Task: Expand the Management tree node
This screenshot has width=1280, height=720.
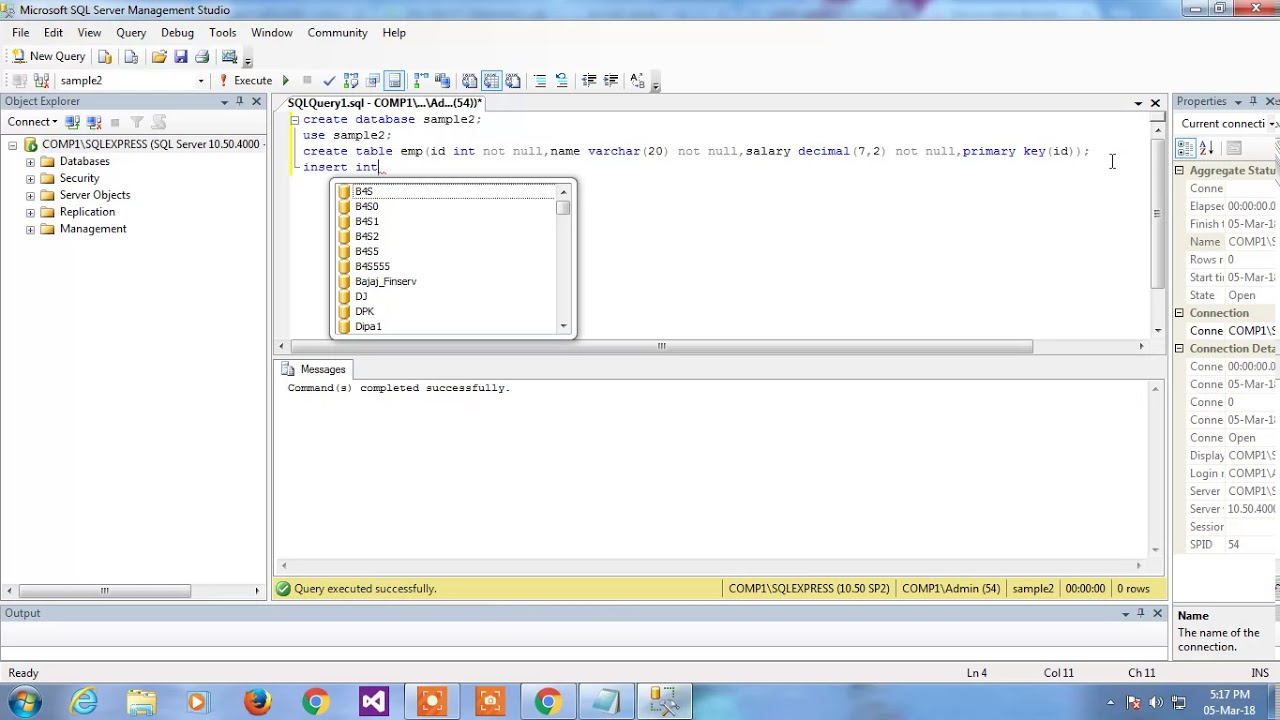Action: pyautogui.click(x=30, y=230)
